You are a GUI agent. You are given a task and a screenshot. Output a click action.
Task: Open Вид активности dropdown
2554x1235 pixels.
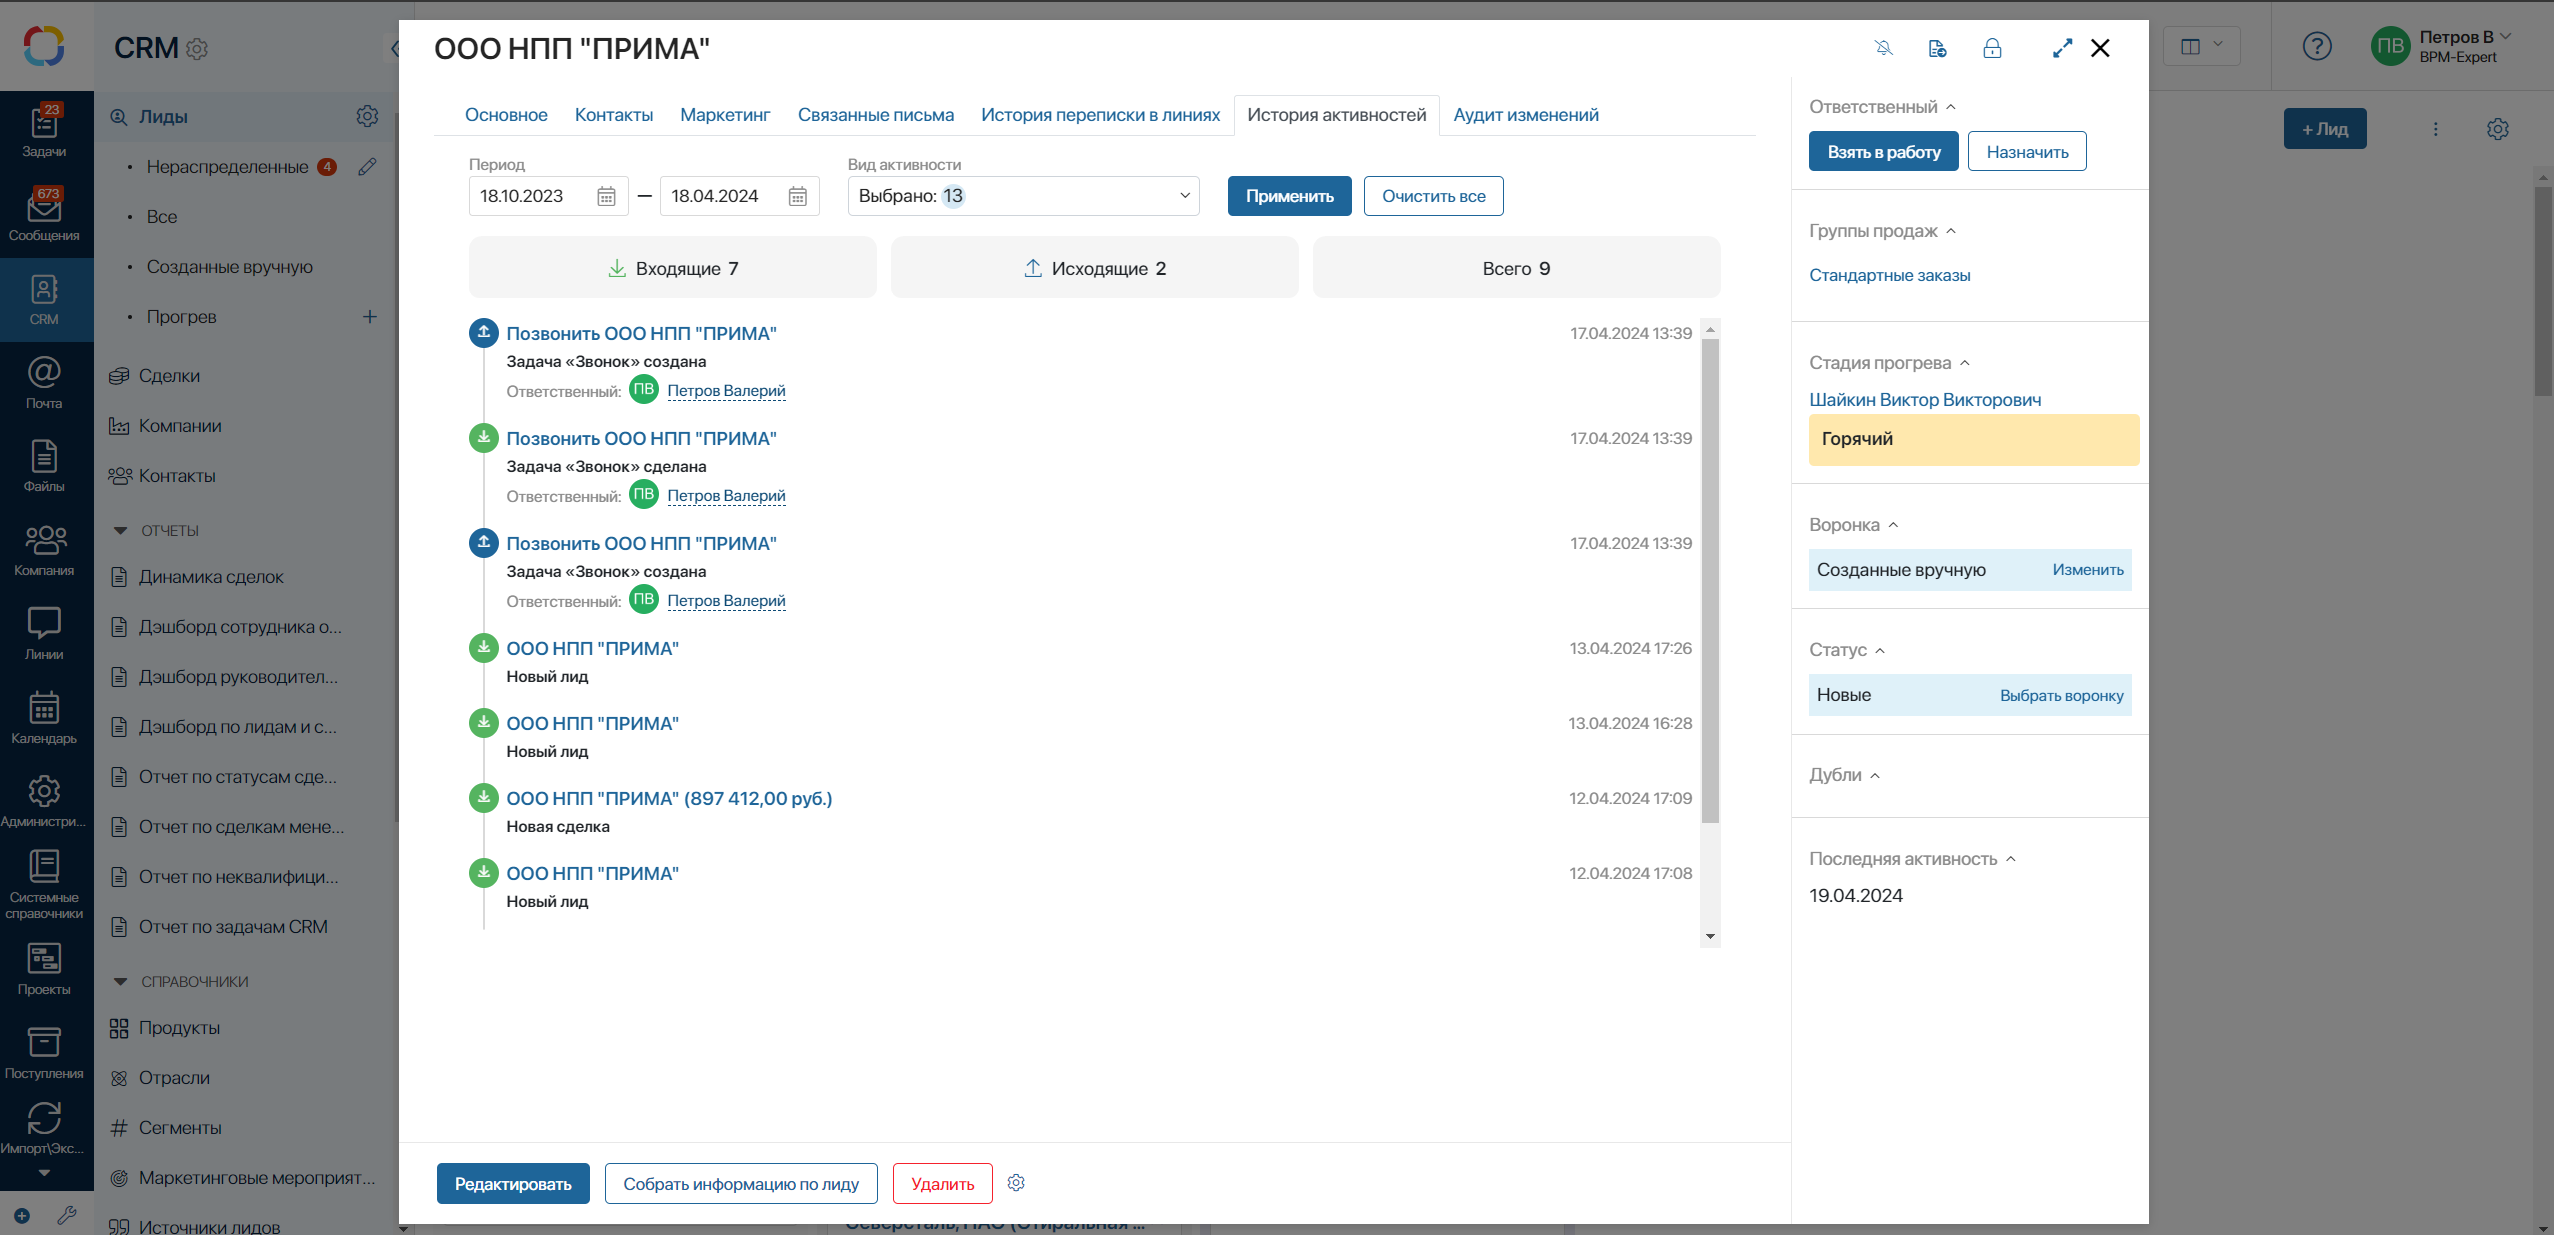click(x=1023, y=196)
